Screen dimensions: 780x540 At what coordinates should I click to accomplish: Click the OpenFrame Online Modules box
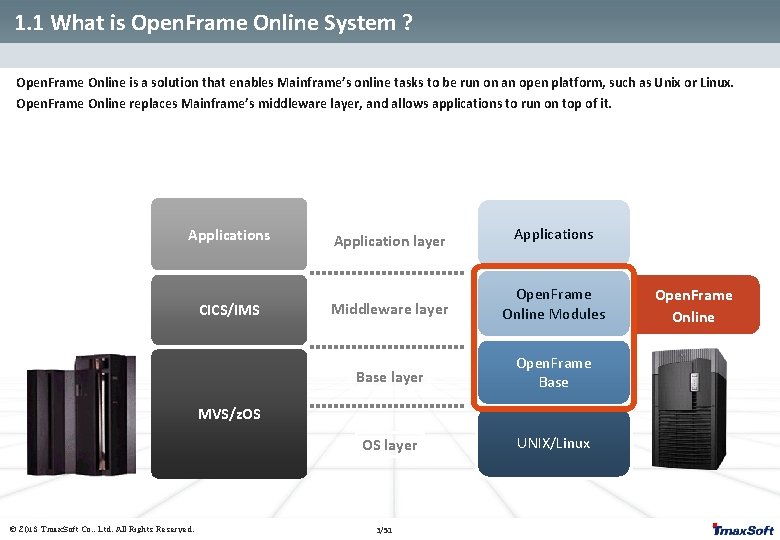point(554,304)
